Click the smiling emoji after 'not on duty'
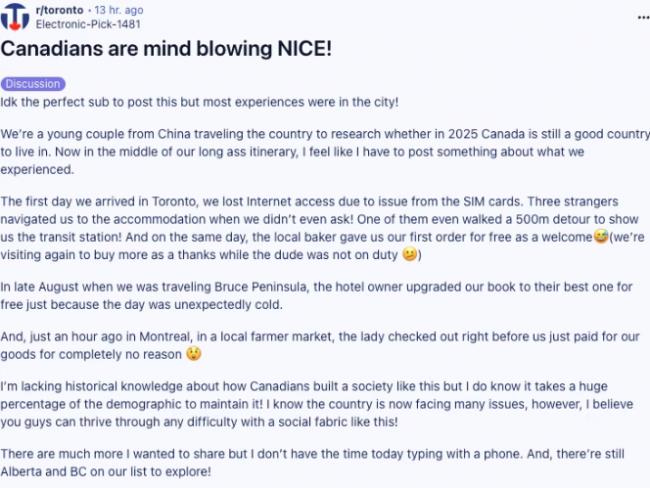Screen dimensions: 650x488 click(x=410, y=254)
